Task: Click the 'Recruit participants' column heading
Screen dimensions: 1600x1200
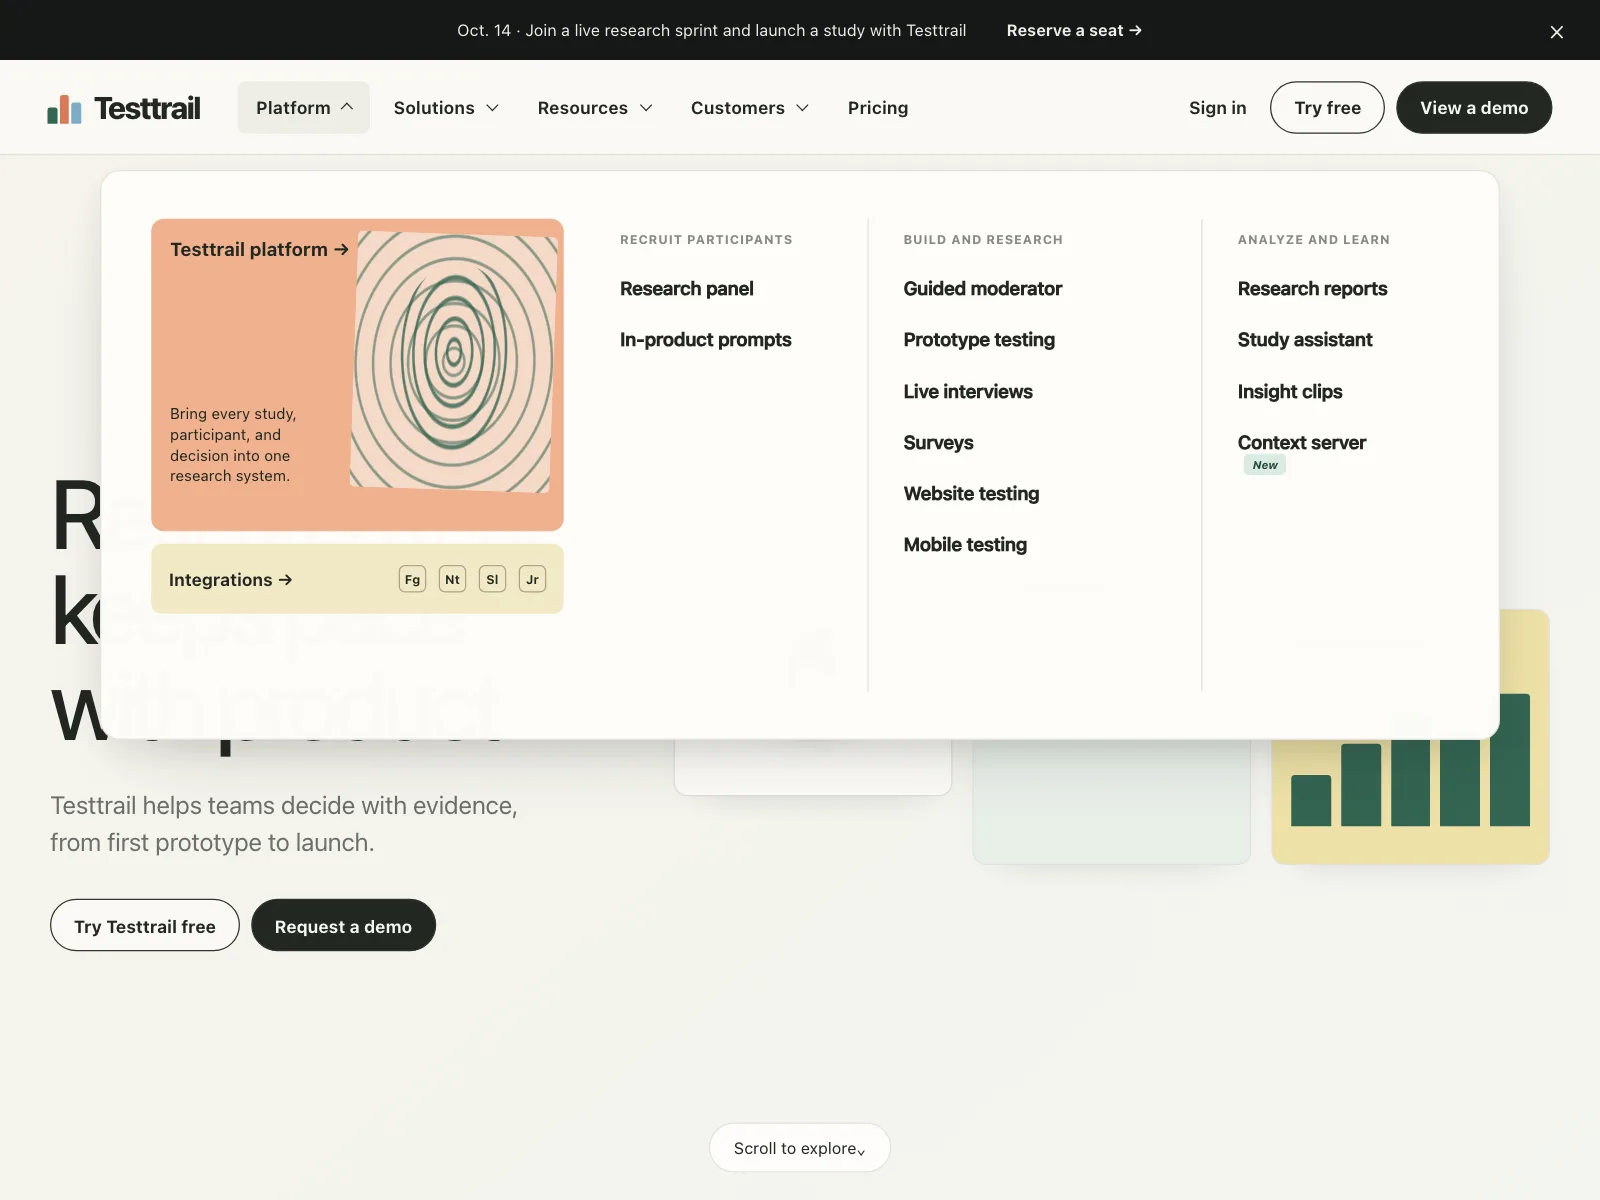Action: [706, 240]
